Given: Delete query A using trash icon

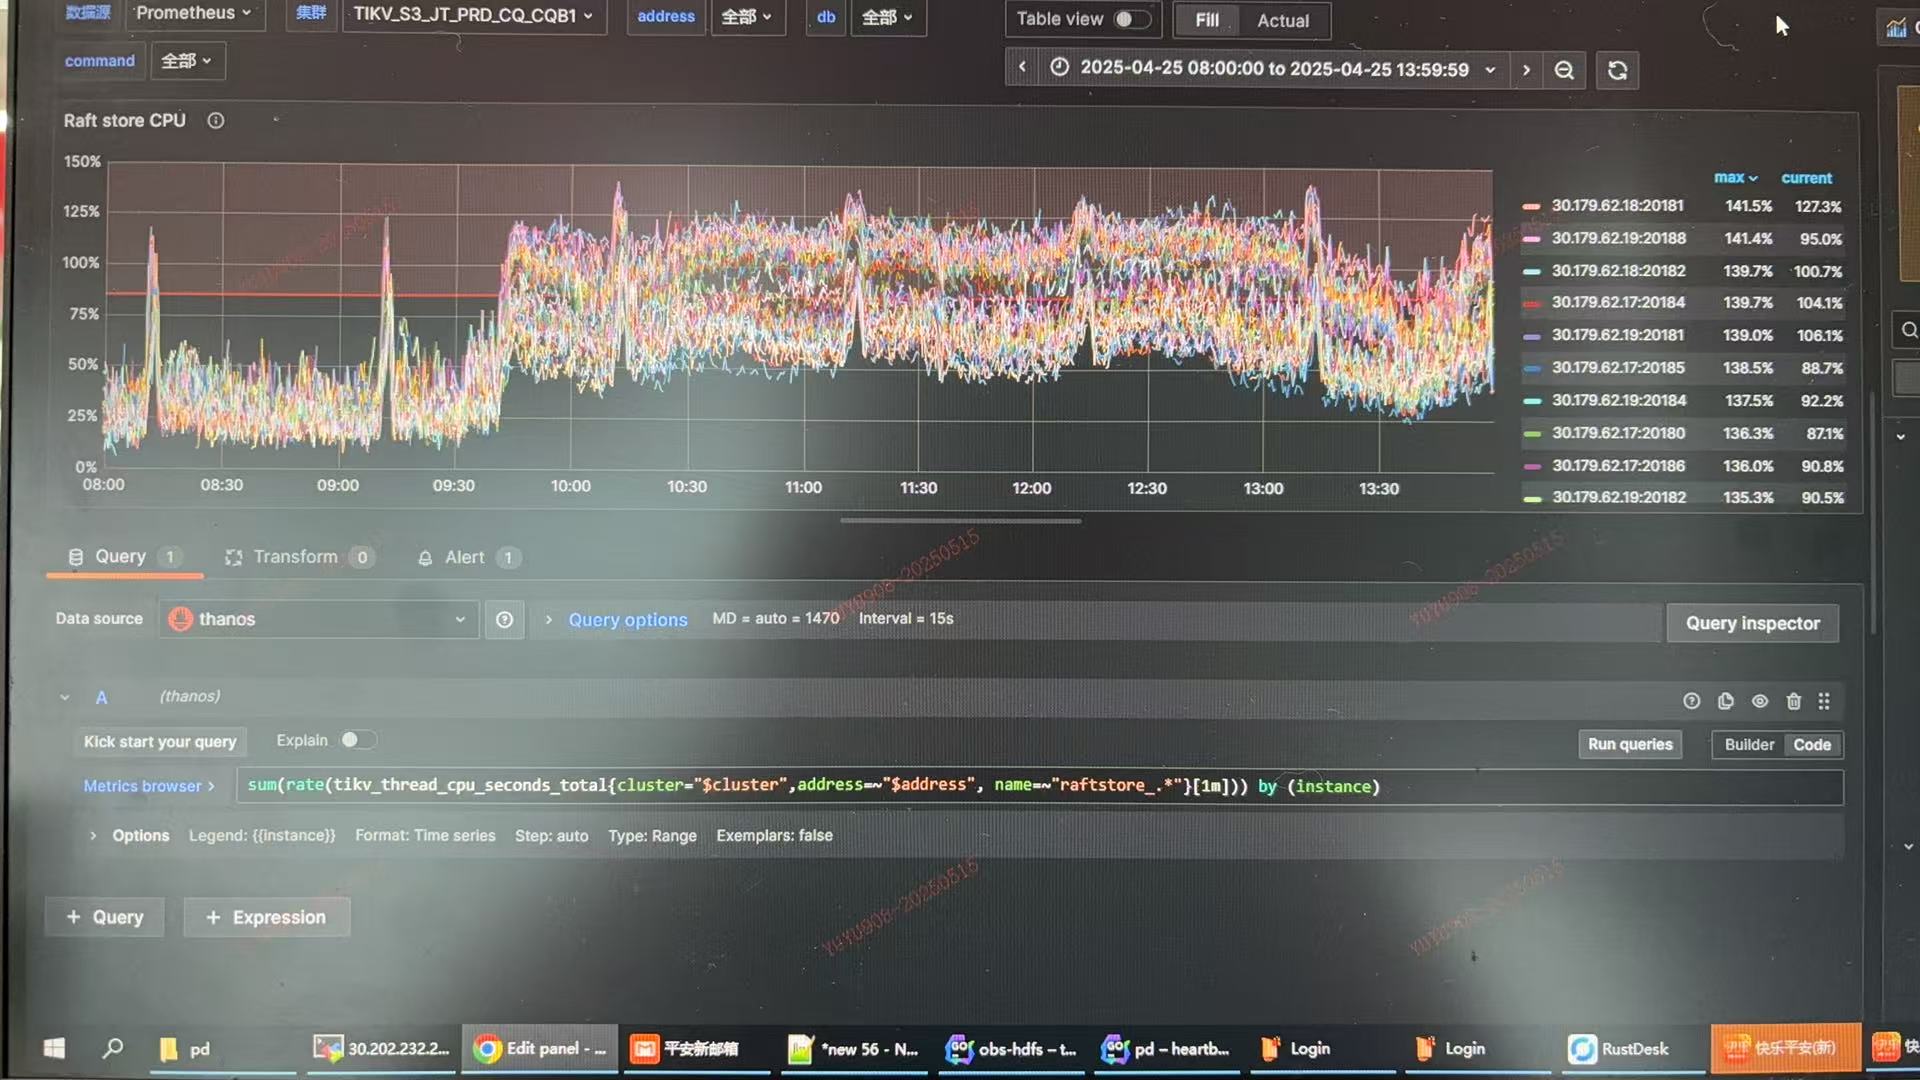Looking at the screenshot, I should click(x=1793, y=701).
